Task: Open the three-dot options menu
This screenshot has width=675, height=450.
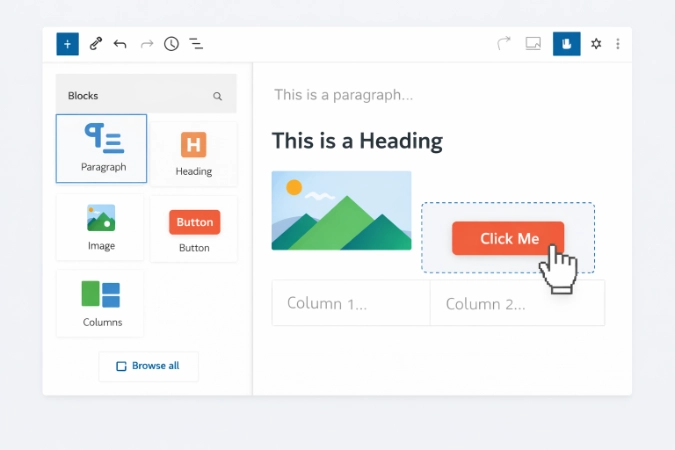Action: click(x=618, y=43)
